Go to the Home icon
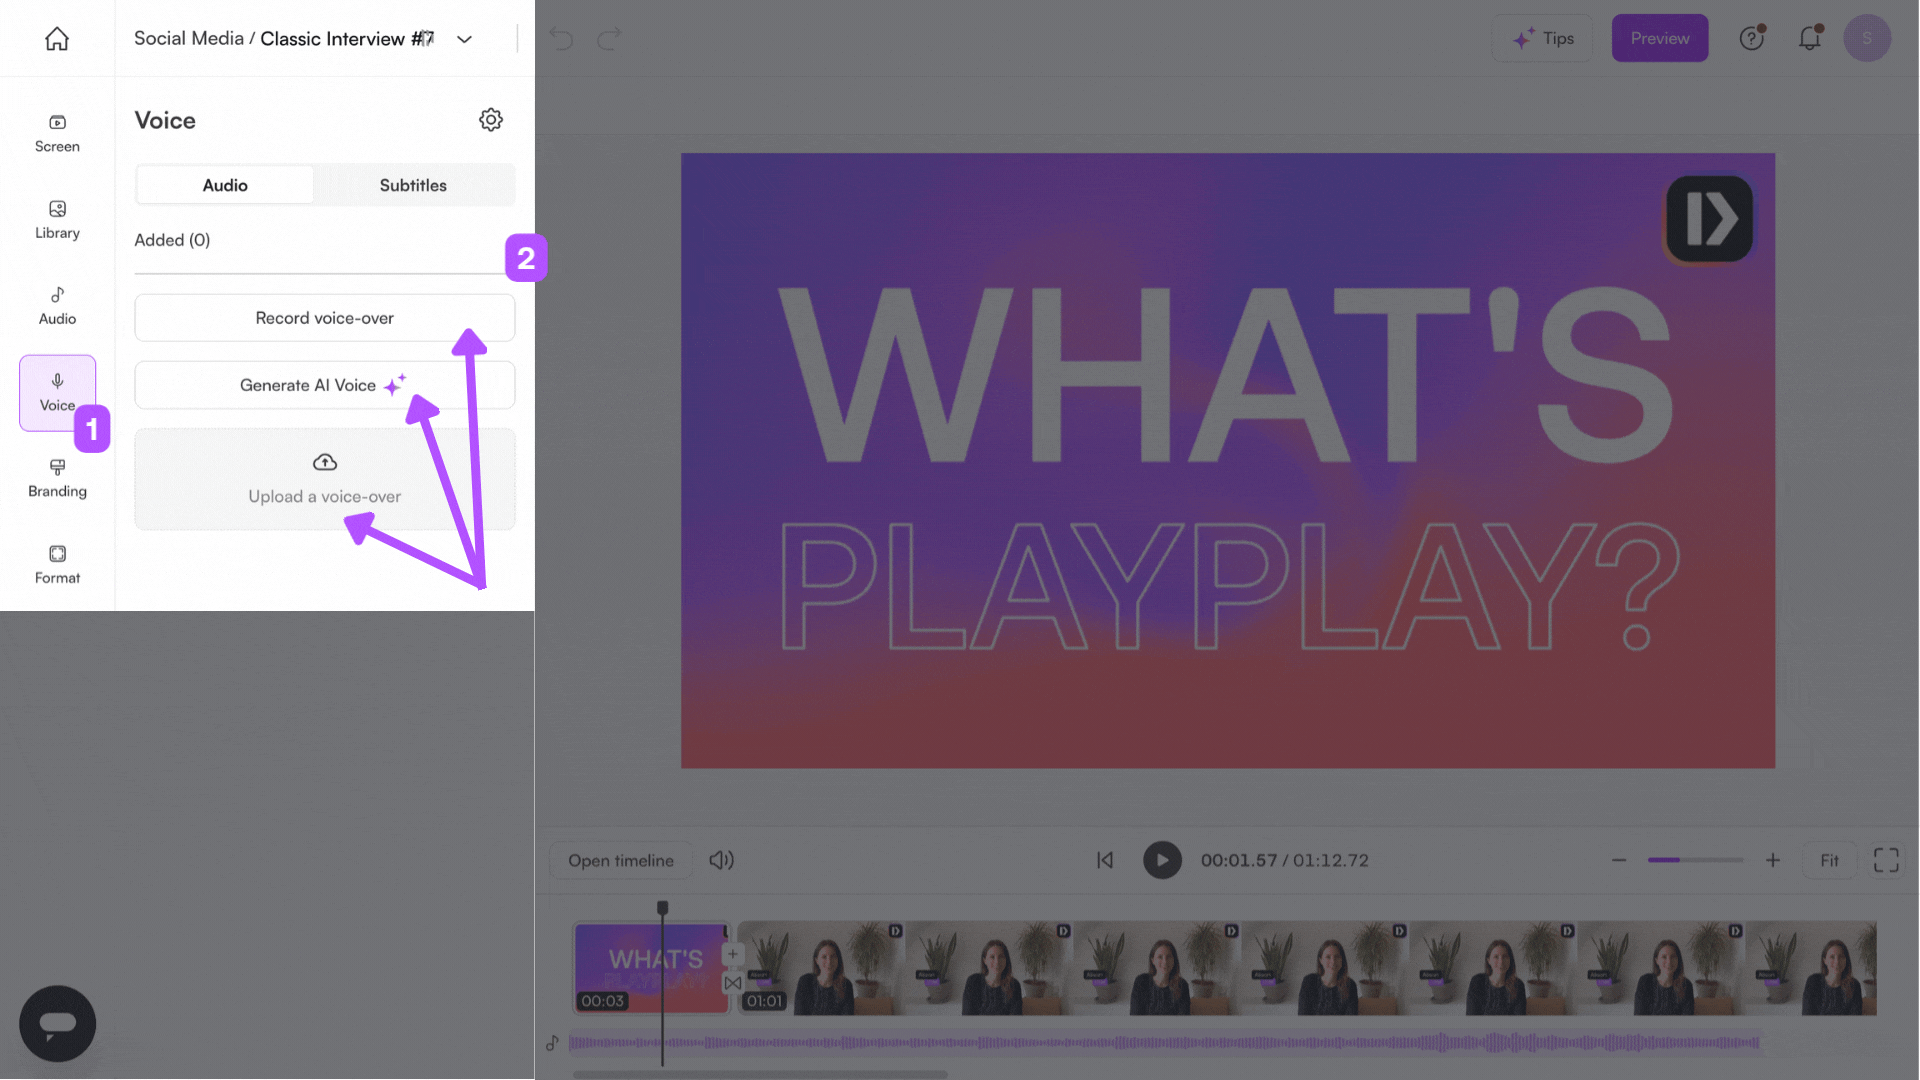 [57, 39]
